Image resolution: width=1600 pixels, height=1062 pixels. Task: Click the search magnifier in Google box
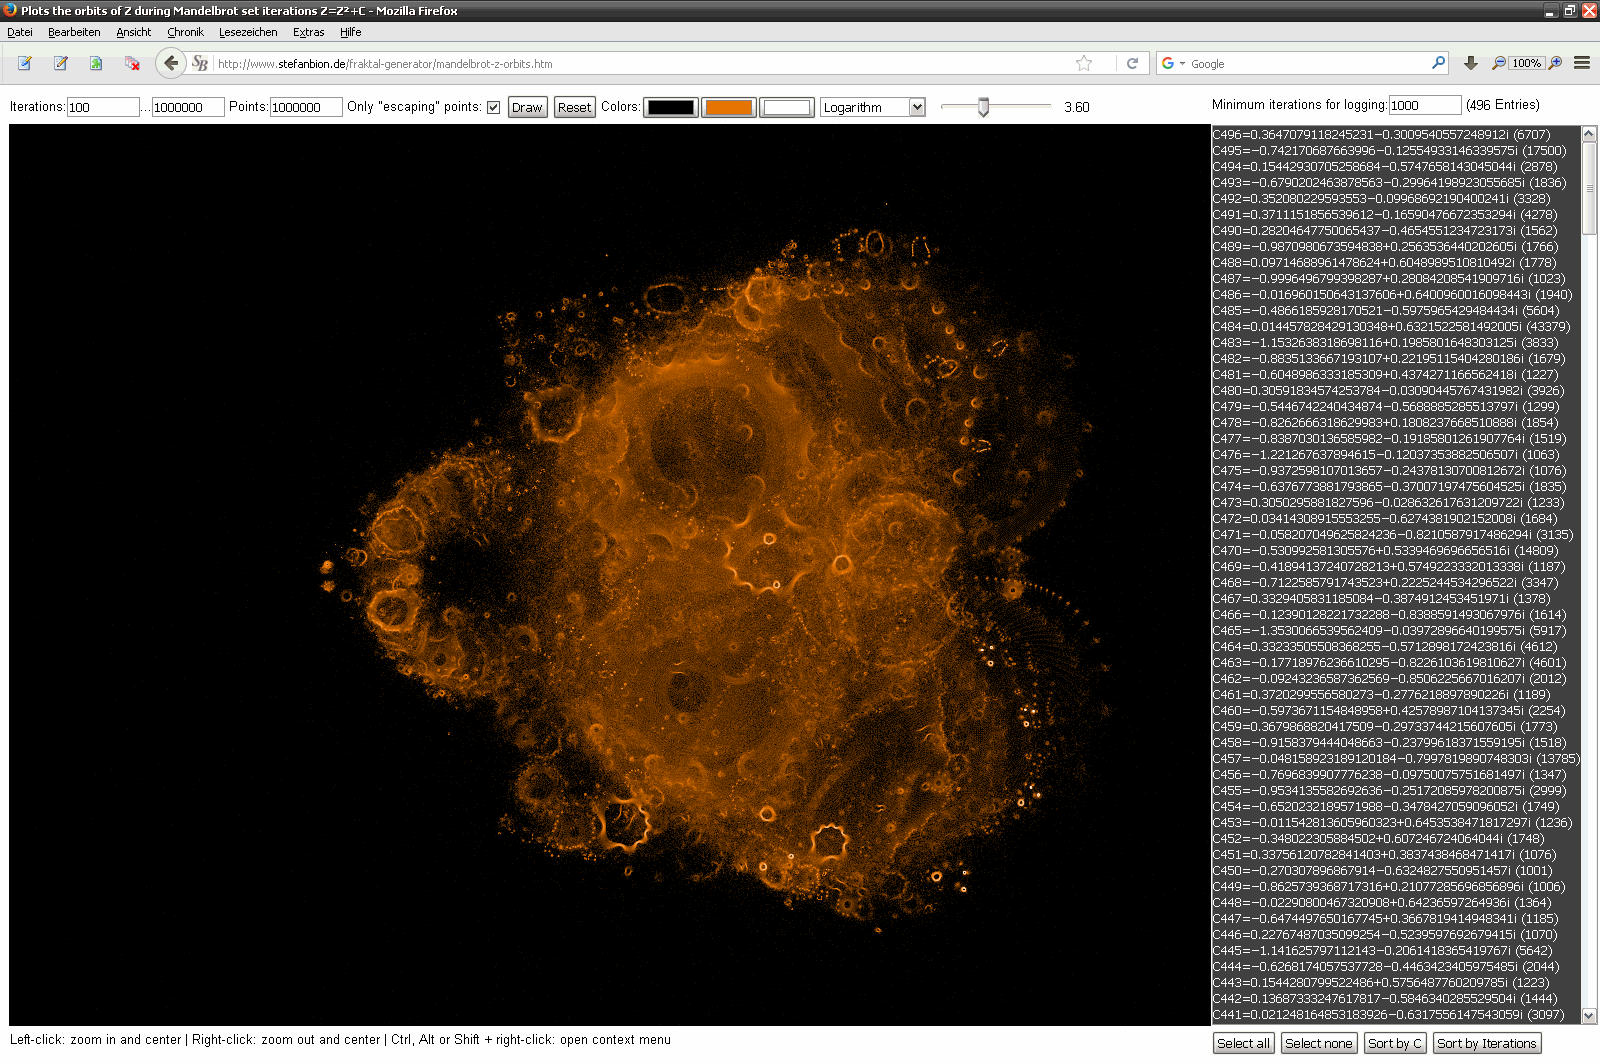click(1438, 63)
